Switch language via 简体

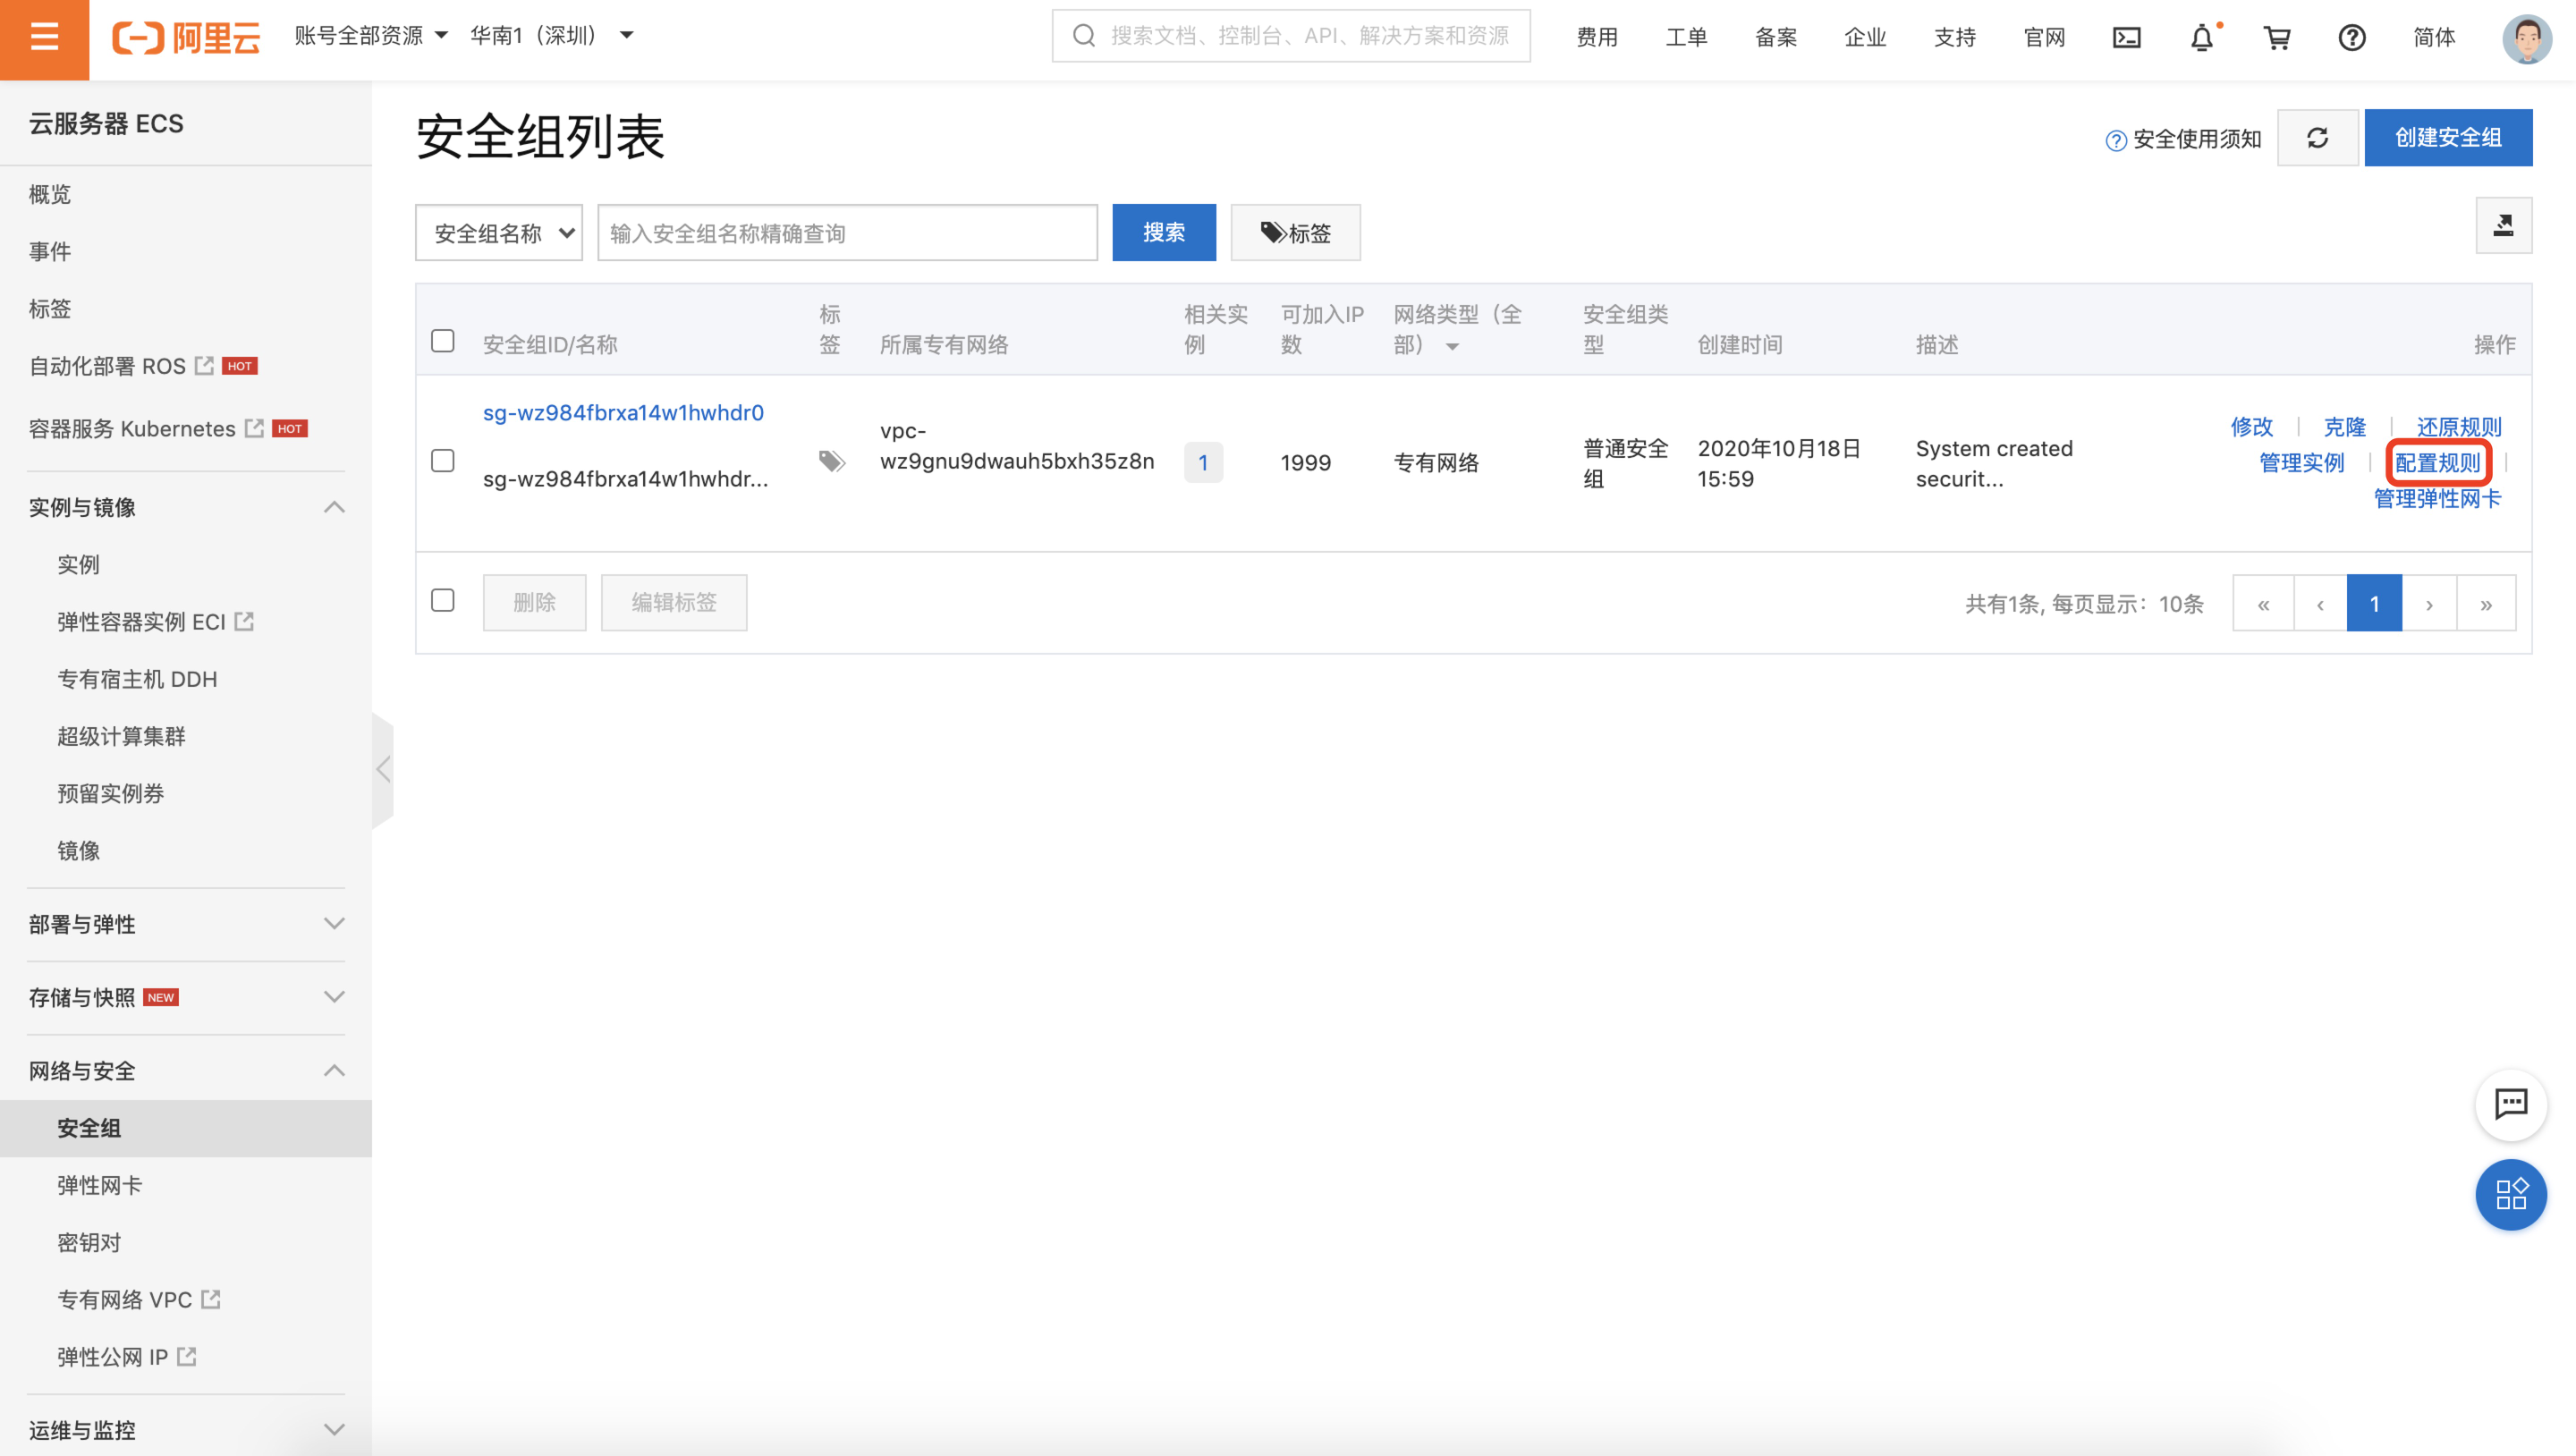pyautogui.click(x=2434, y=38)
